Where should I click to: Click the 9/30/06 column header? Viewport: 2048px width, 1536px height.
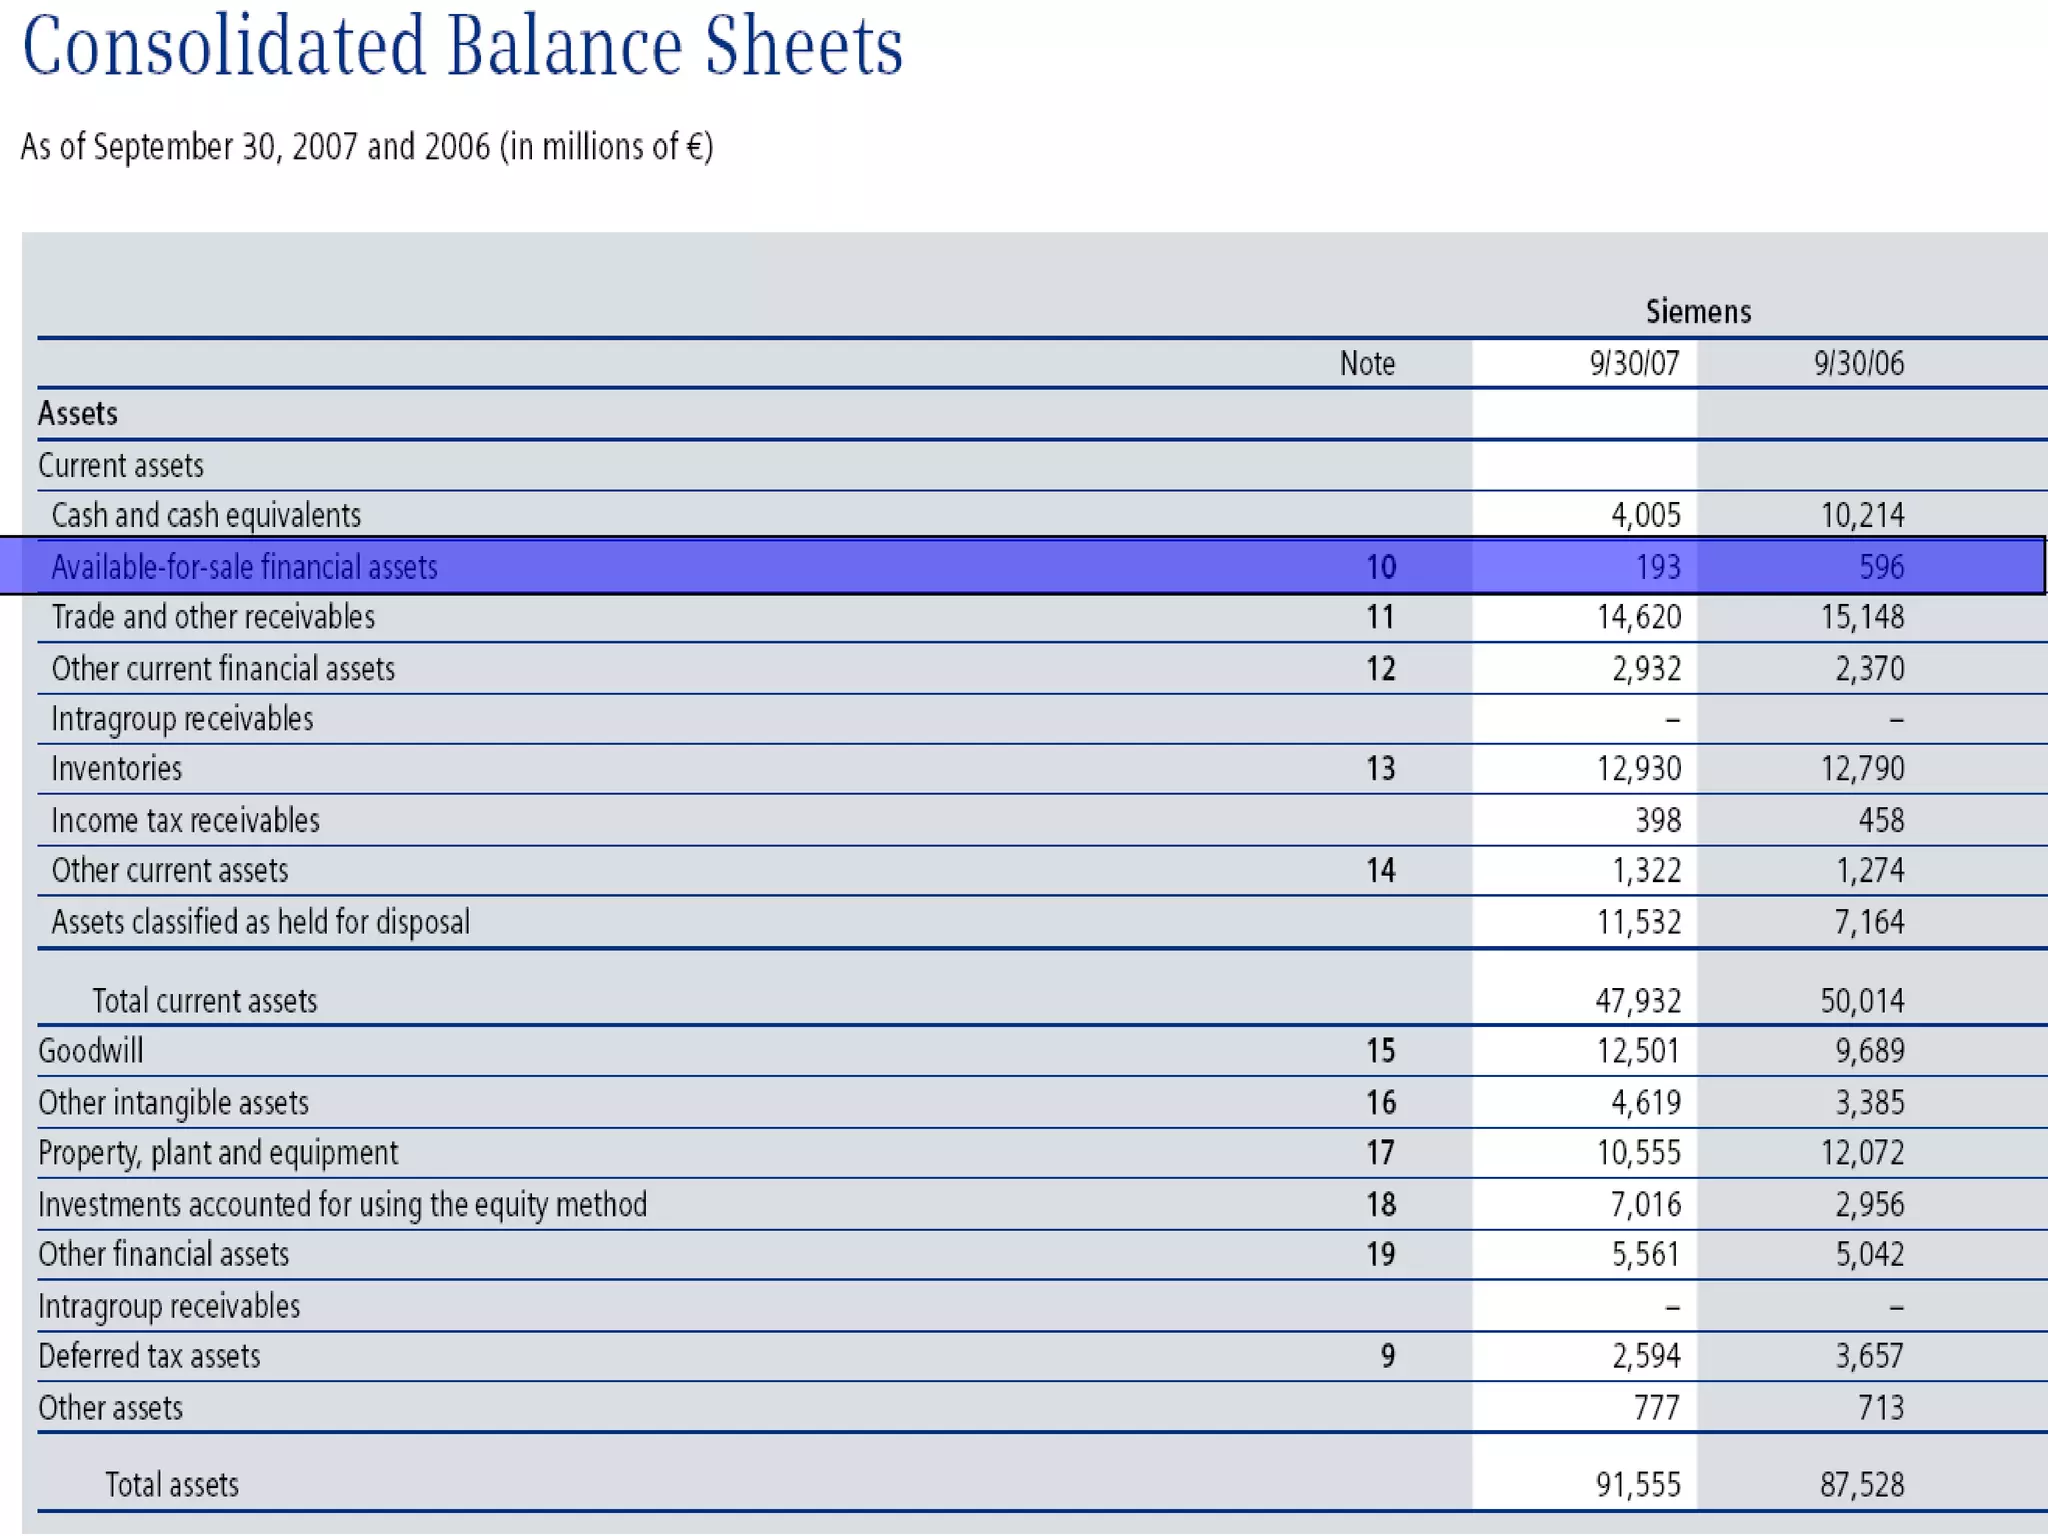click(1858, 363)
